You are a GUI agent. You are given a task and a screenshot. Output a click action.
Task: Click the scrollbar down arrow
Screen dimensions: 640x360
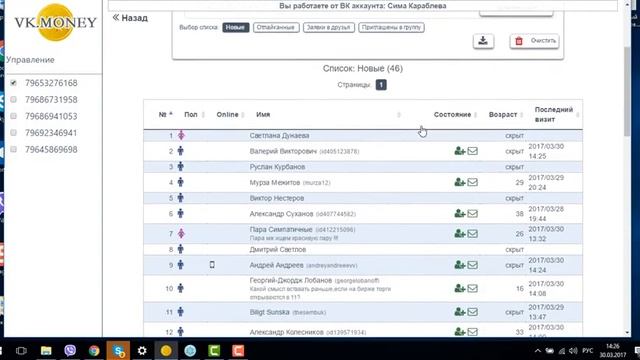click(627, 333)
